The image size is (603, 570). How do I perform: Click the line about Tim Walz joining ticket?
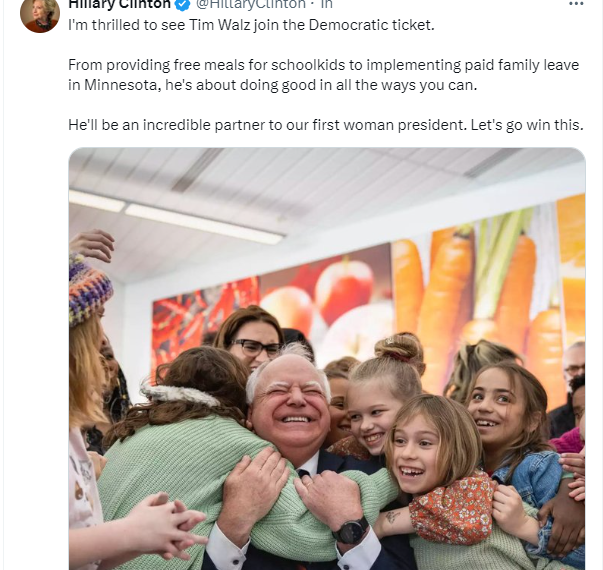251,25
